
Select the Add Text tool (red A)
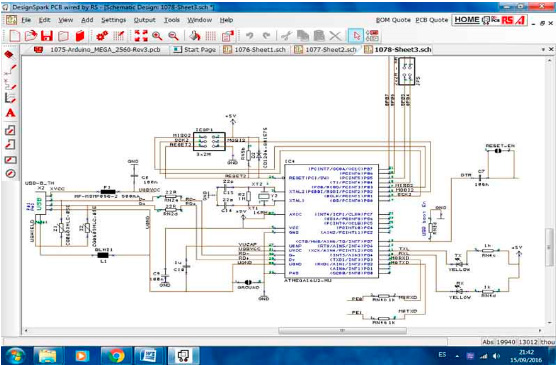(x=10, y=113)
